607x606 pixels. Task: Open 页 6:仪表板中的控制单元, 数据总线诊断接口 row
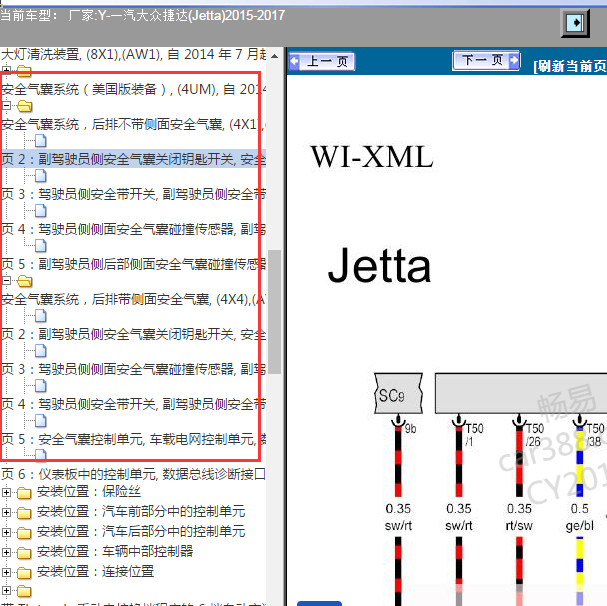[133, 474]
